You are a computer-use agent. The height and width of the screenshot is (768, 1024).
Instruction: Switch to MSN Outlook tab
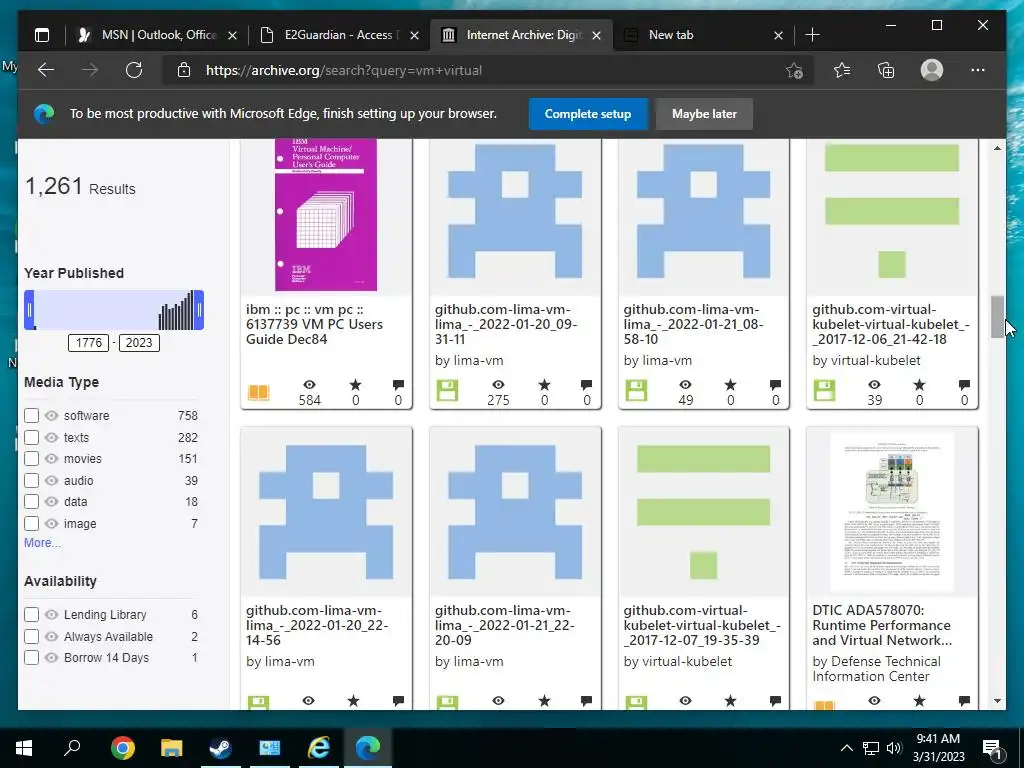click(x=159, y=35)
